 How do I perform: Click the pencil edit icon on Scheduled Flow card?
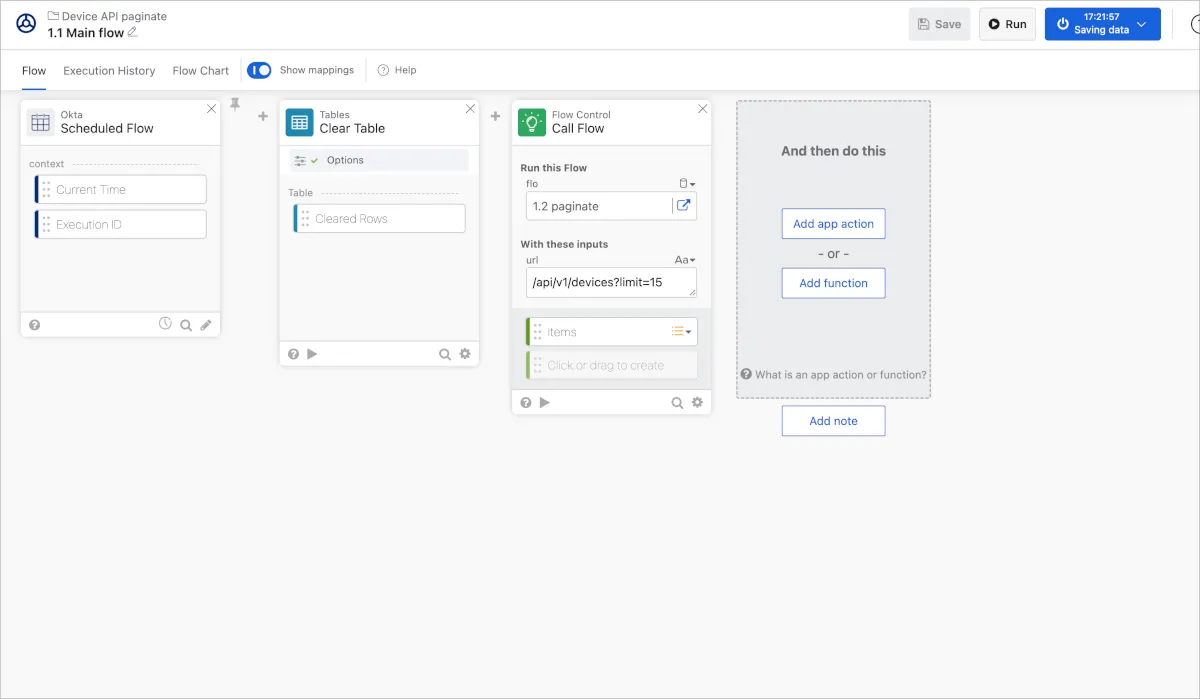[206, 325]
